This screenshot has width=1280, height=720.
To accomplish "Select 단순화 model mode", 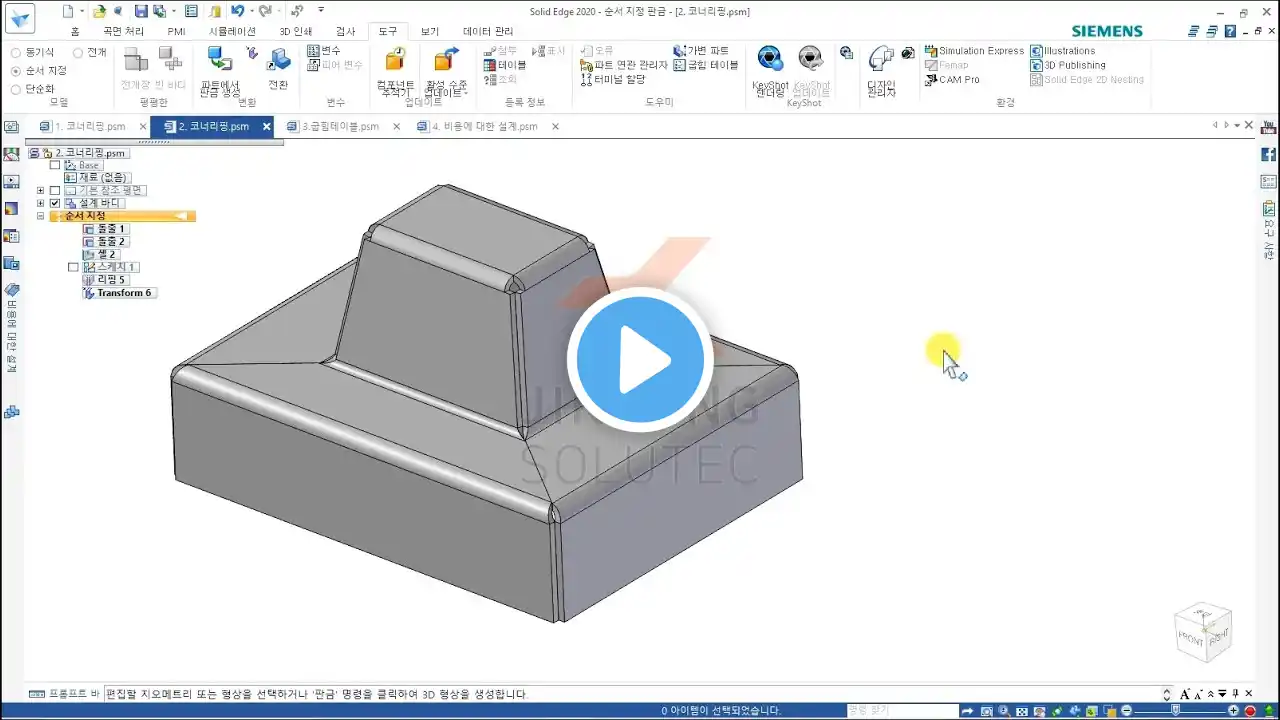I will [x=33, y=89].
